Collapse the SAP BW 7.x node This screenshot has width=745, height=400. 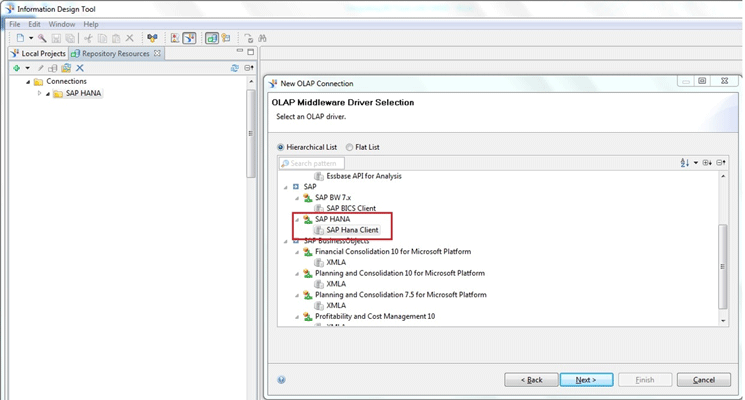[297, 198]
